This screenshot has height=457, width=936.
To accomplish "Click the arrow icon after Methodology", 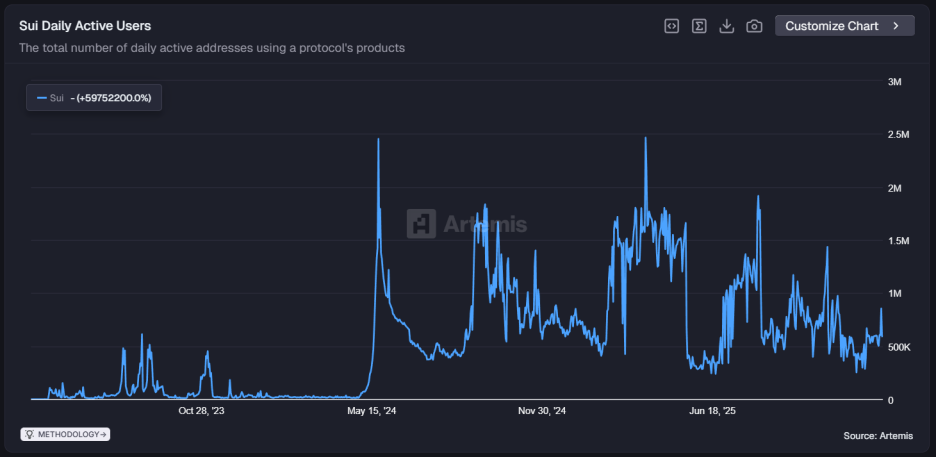I will coord(103,434).
